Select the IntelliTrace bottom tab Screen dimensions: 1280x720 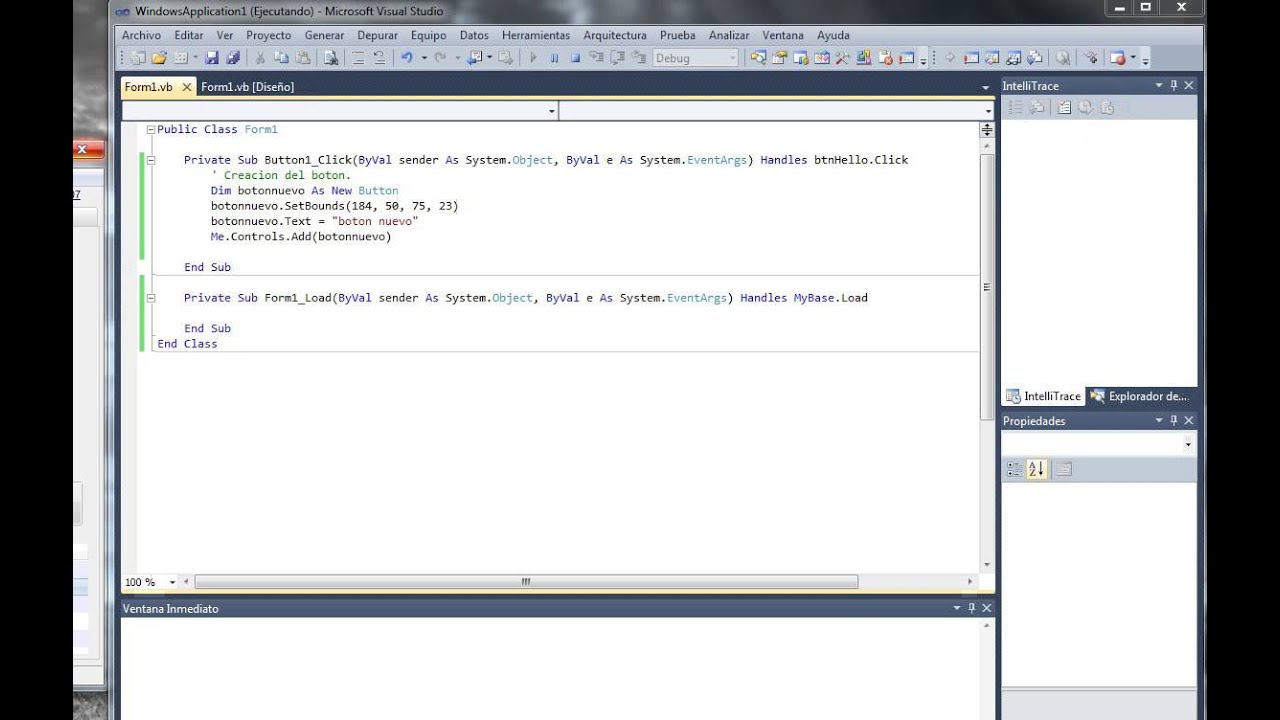coord(1043,396)
